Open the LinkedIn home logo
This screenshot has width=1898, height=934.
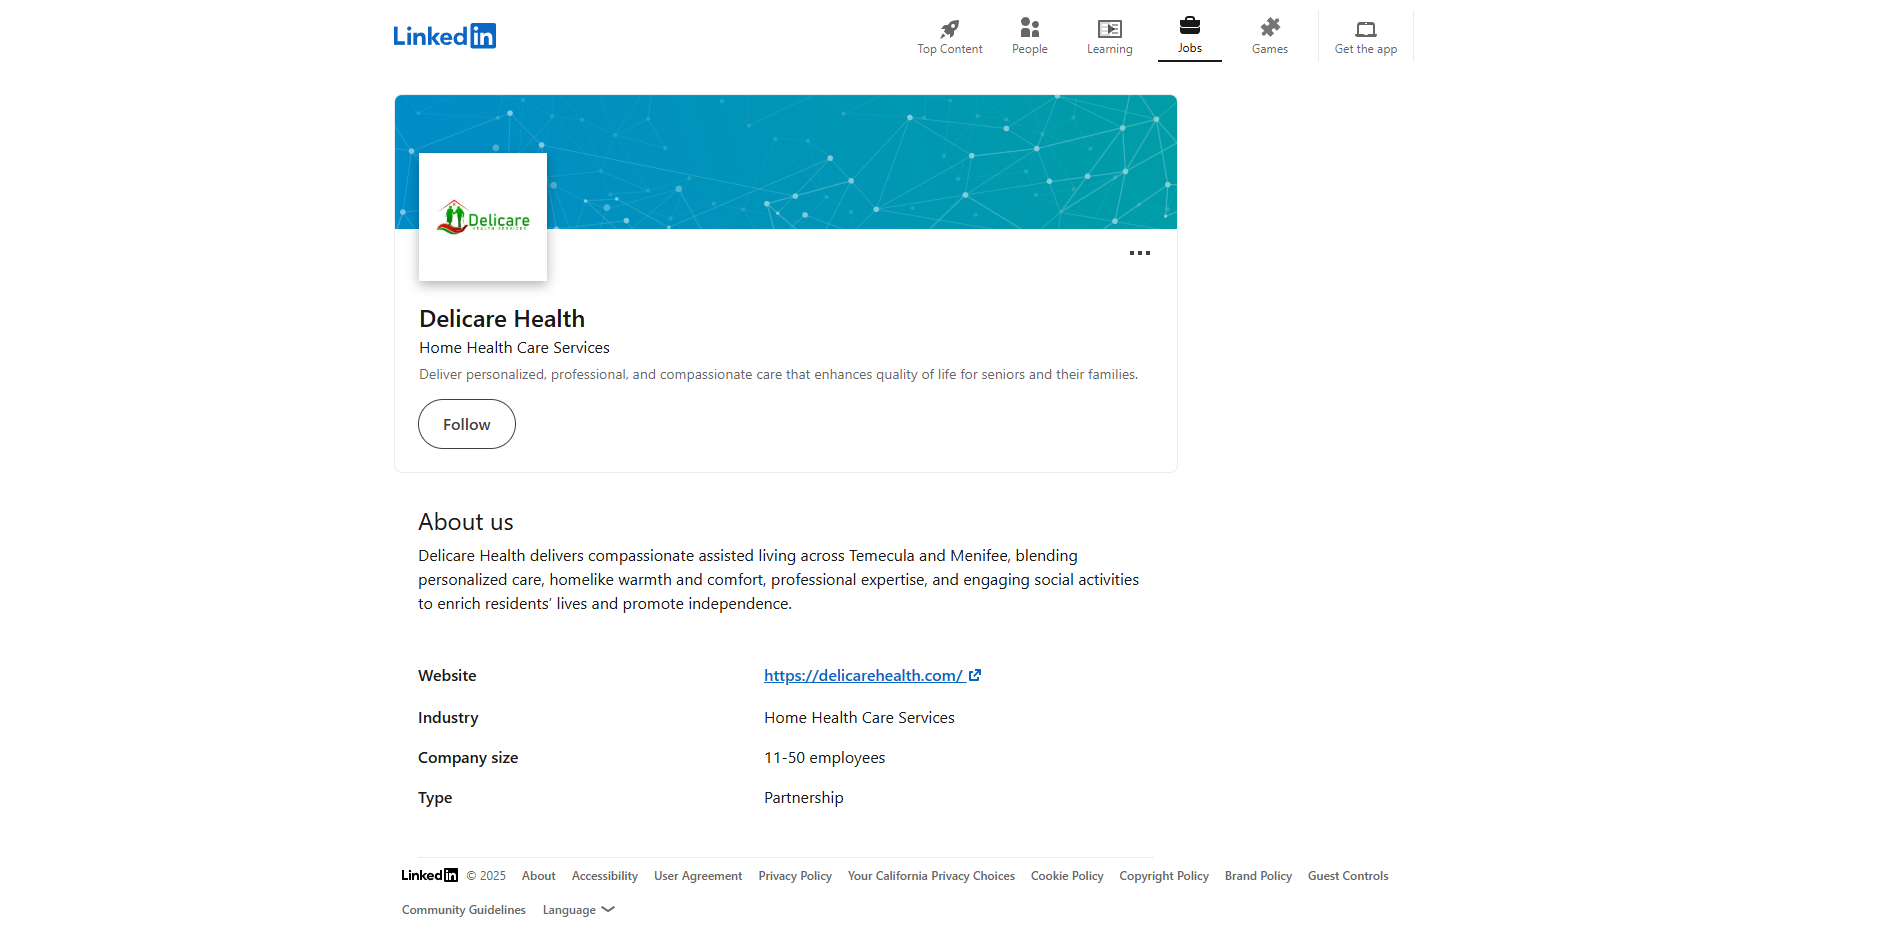tap(444, 36)
